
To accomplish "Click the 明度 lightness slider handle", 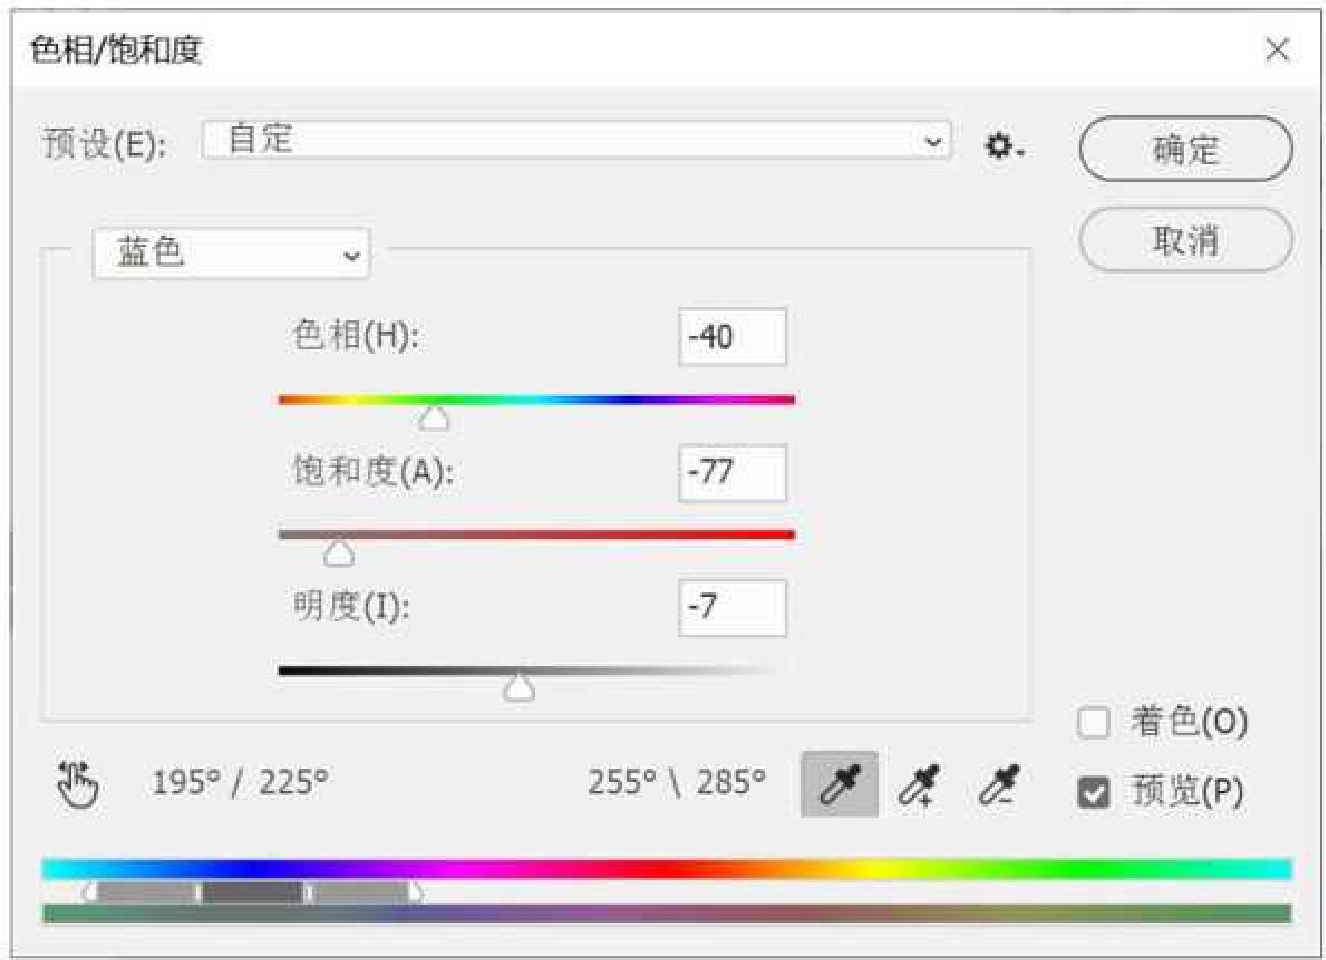I will pos(518,688).
